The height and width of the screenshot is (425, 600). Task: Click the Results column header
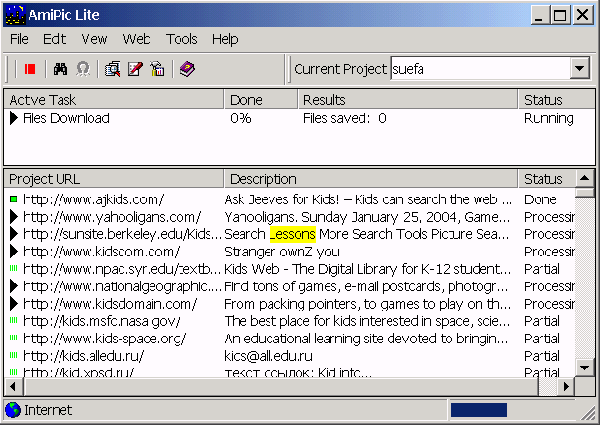tap(408, 100)
